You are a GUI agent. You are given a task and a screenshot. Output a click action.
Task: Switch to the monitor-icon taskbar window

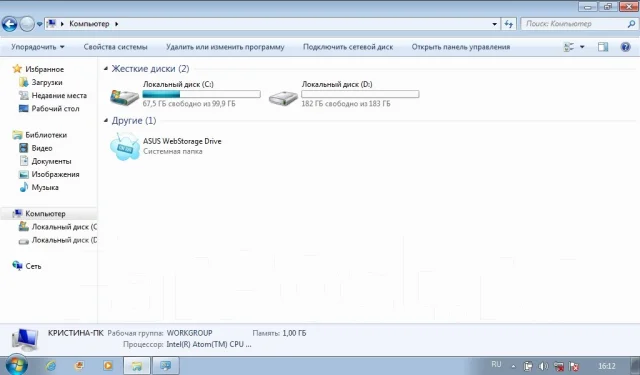(x=165, y=366)
